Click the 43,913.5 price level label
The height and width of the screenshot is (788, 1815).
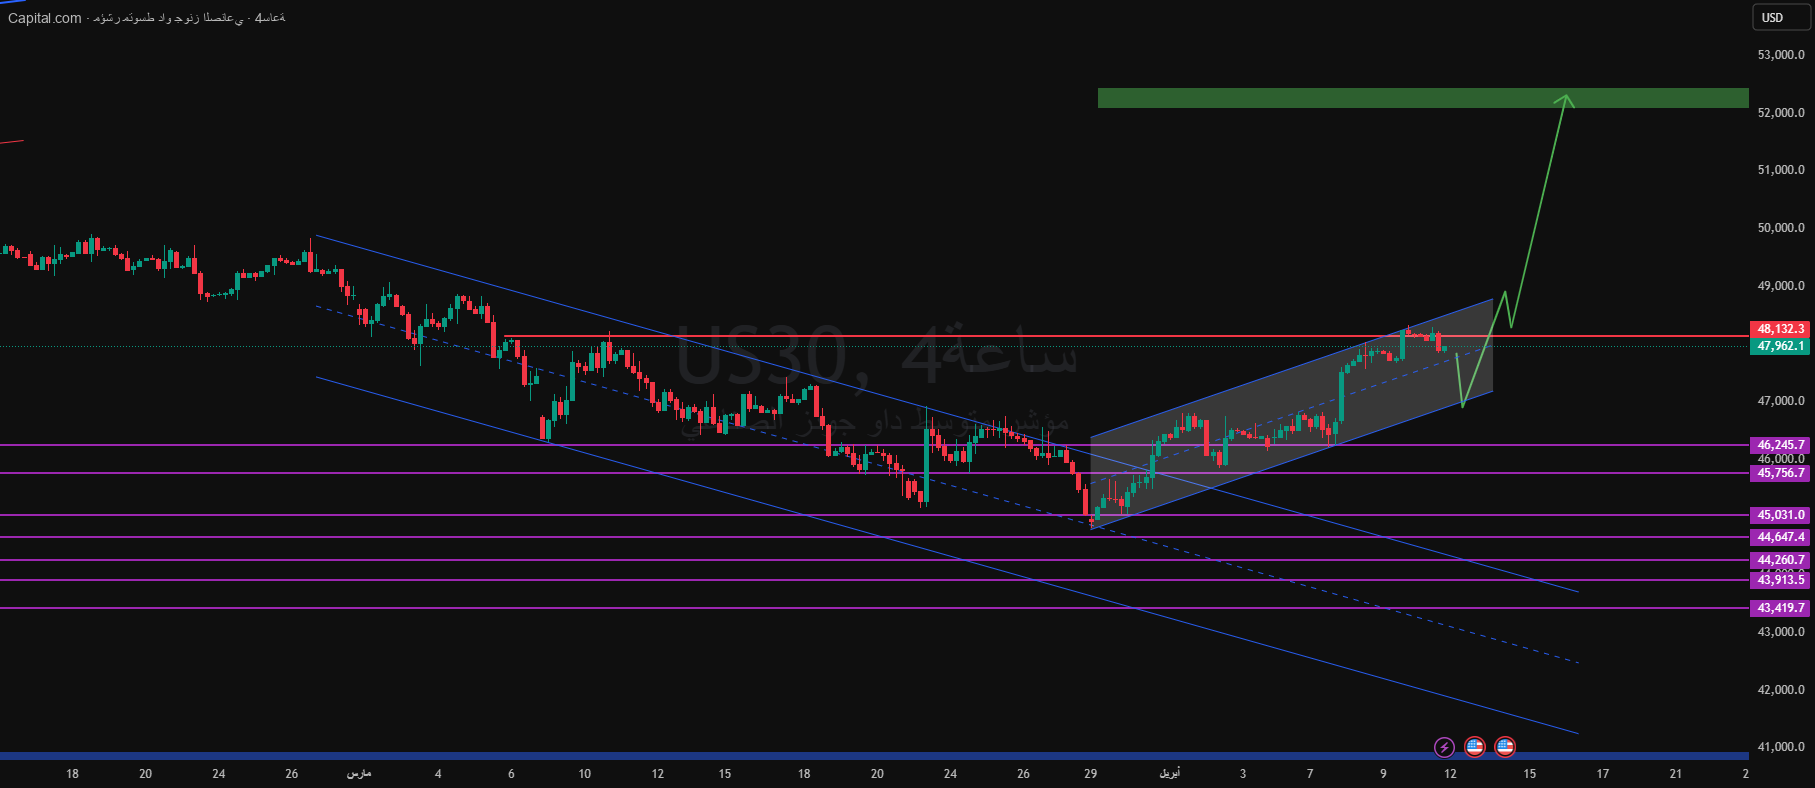coord(1780,580)
